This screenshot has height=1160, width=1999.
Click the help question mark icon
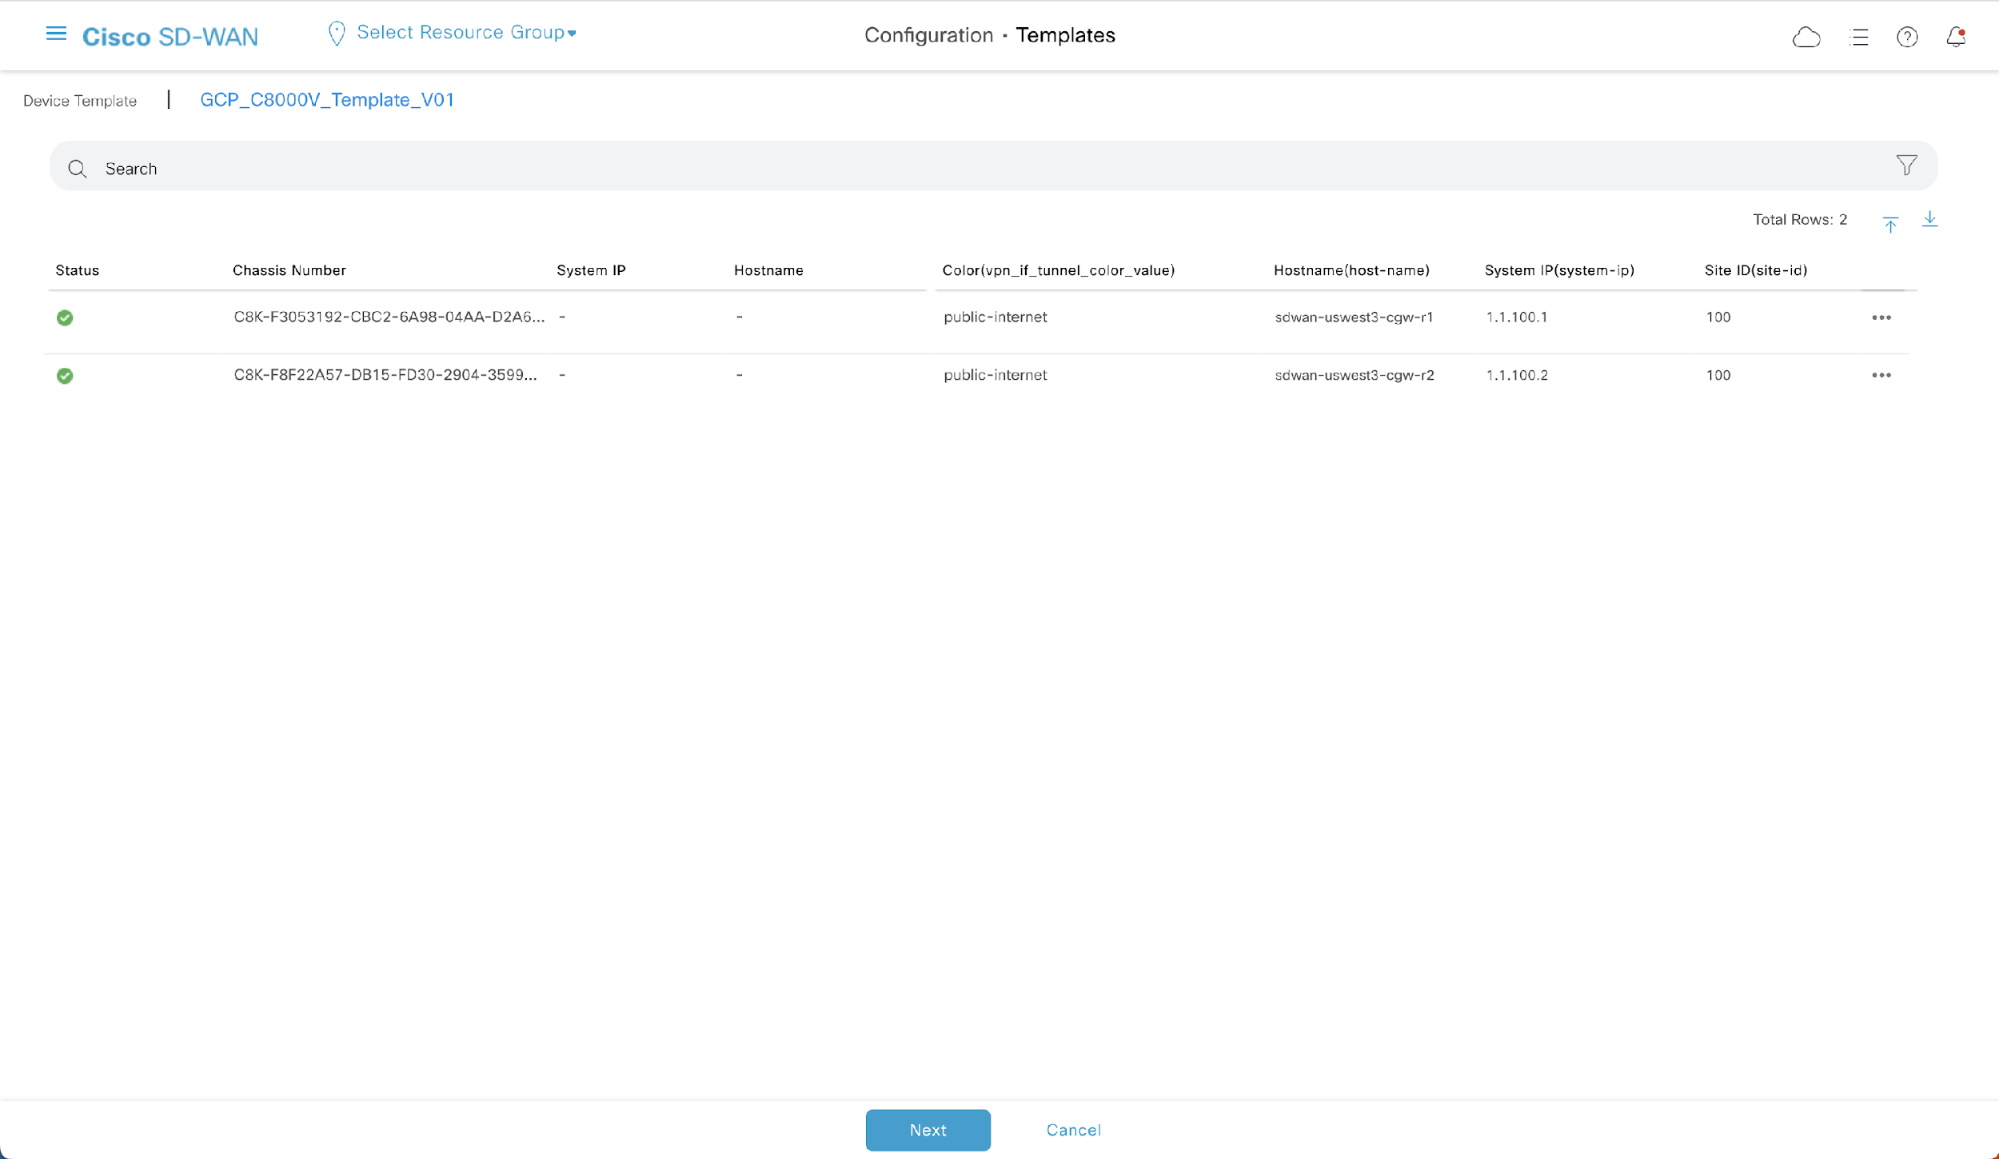1907,35
